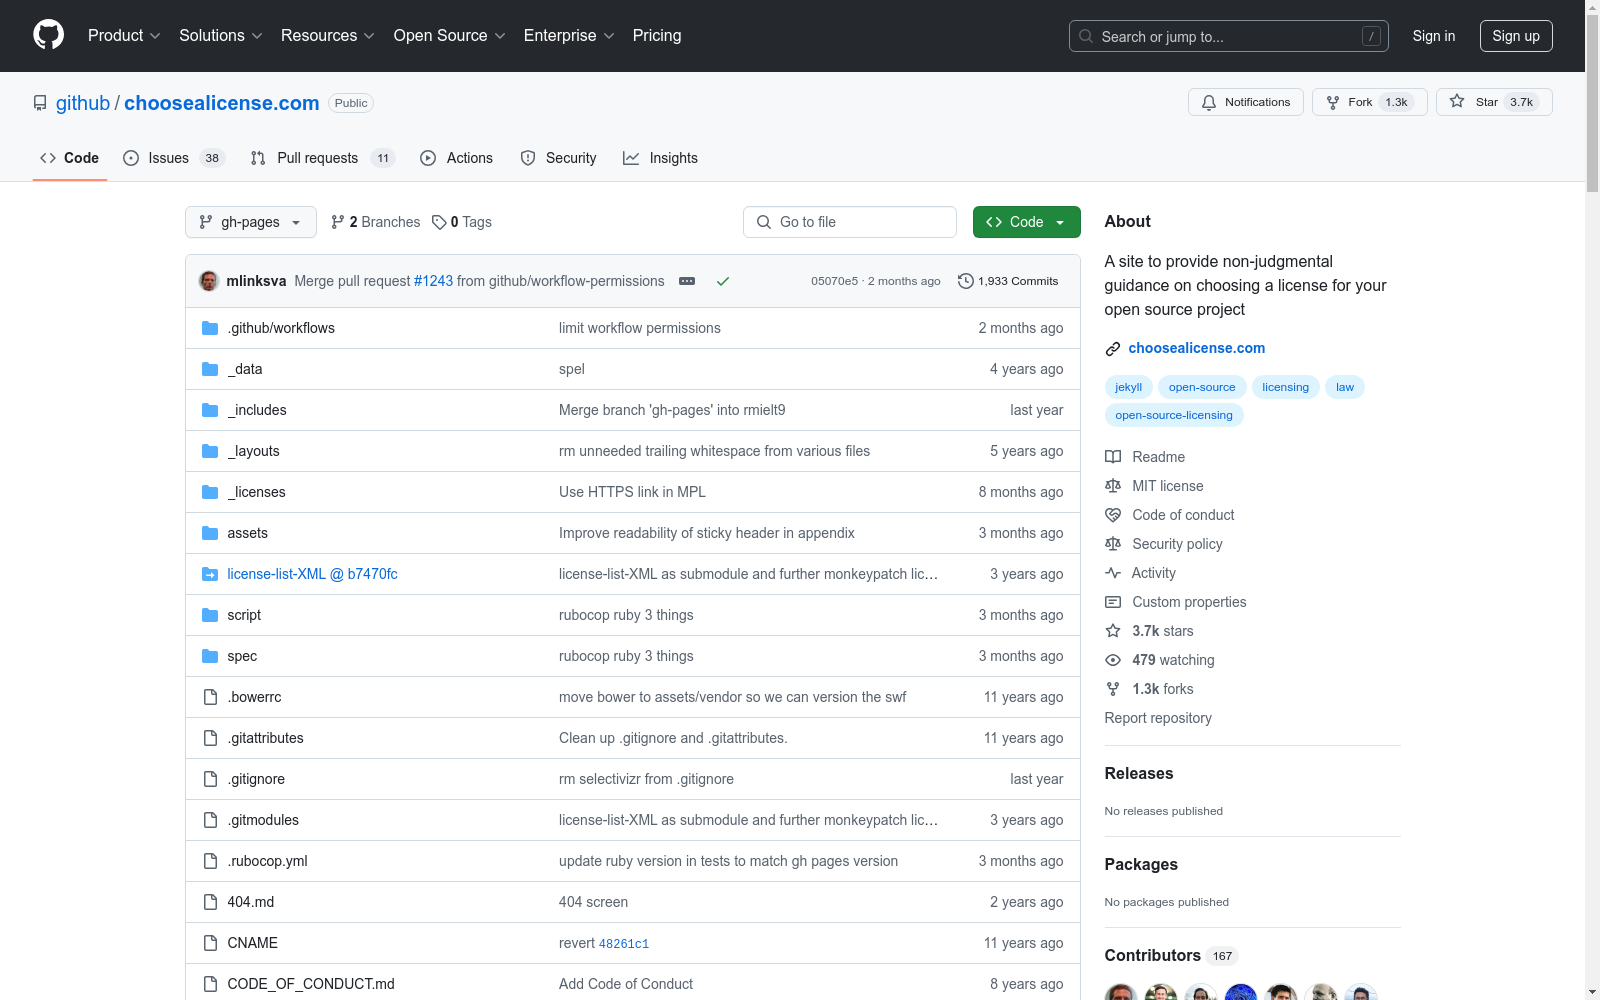Click the Report repository link
1600x1000 pixels.
[x=1158, y=718]
